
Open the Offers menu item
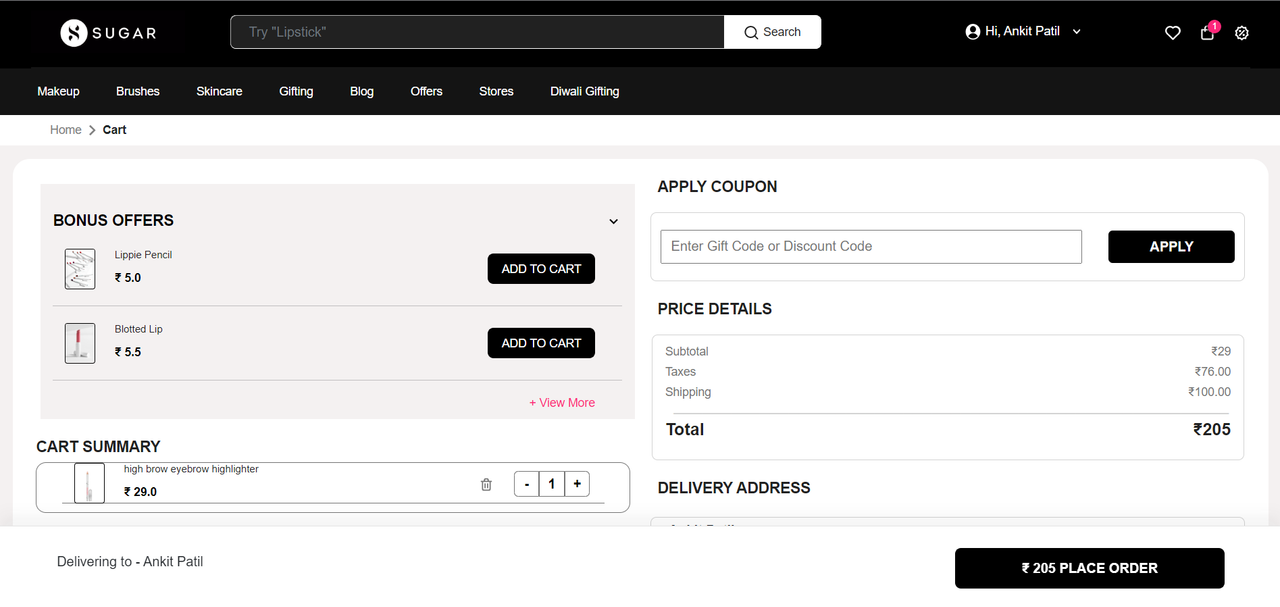(x=426, y=91)
